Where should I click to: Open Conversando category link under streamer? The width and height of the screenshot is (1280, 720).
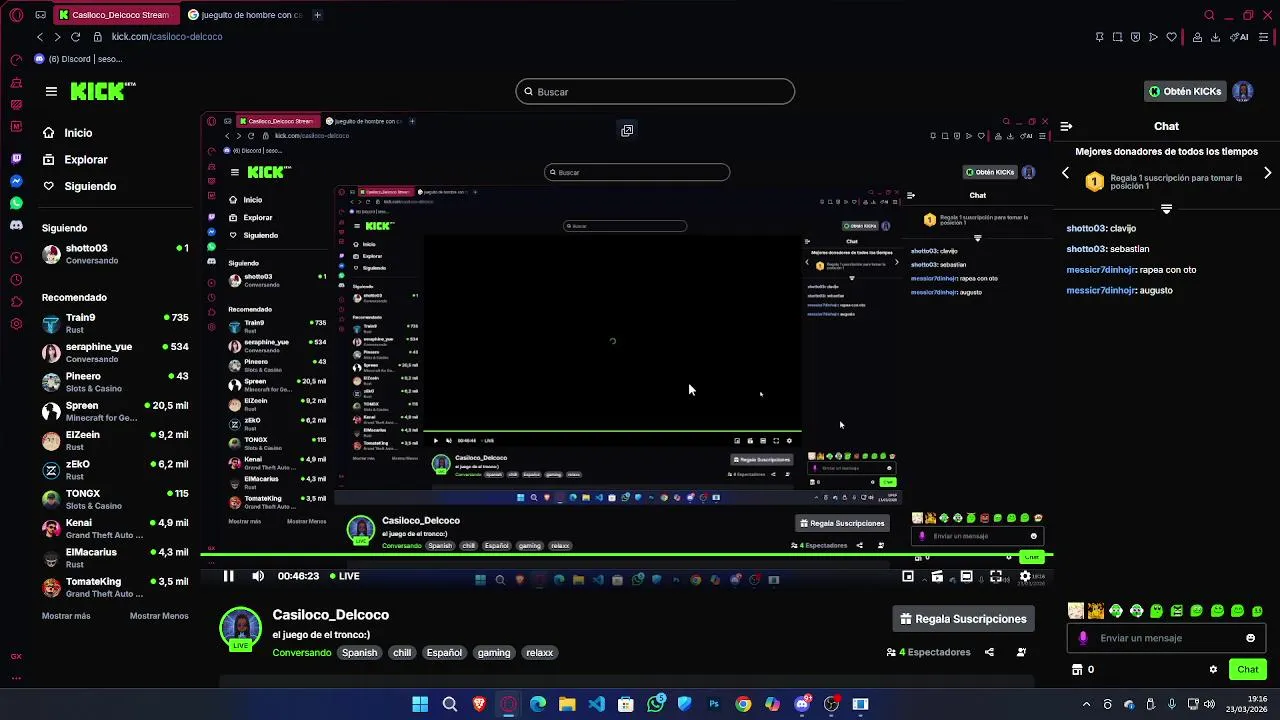(302, 652)
